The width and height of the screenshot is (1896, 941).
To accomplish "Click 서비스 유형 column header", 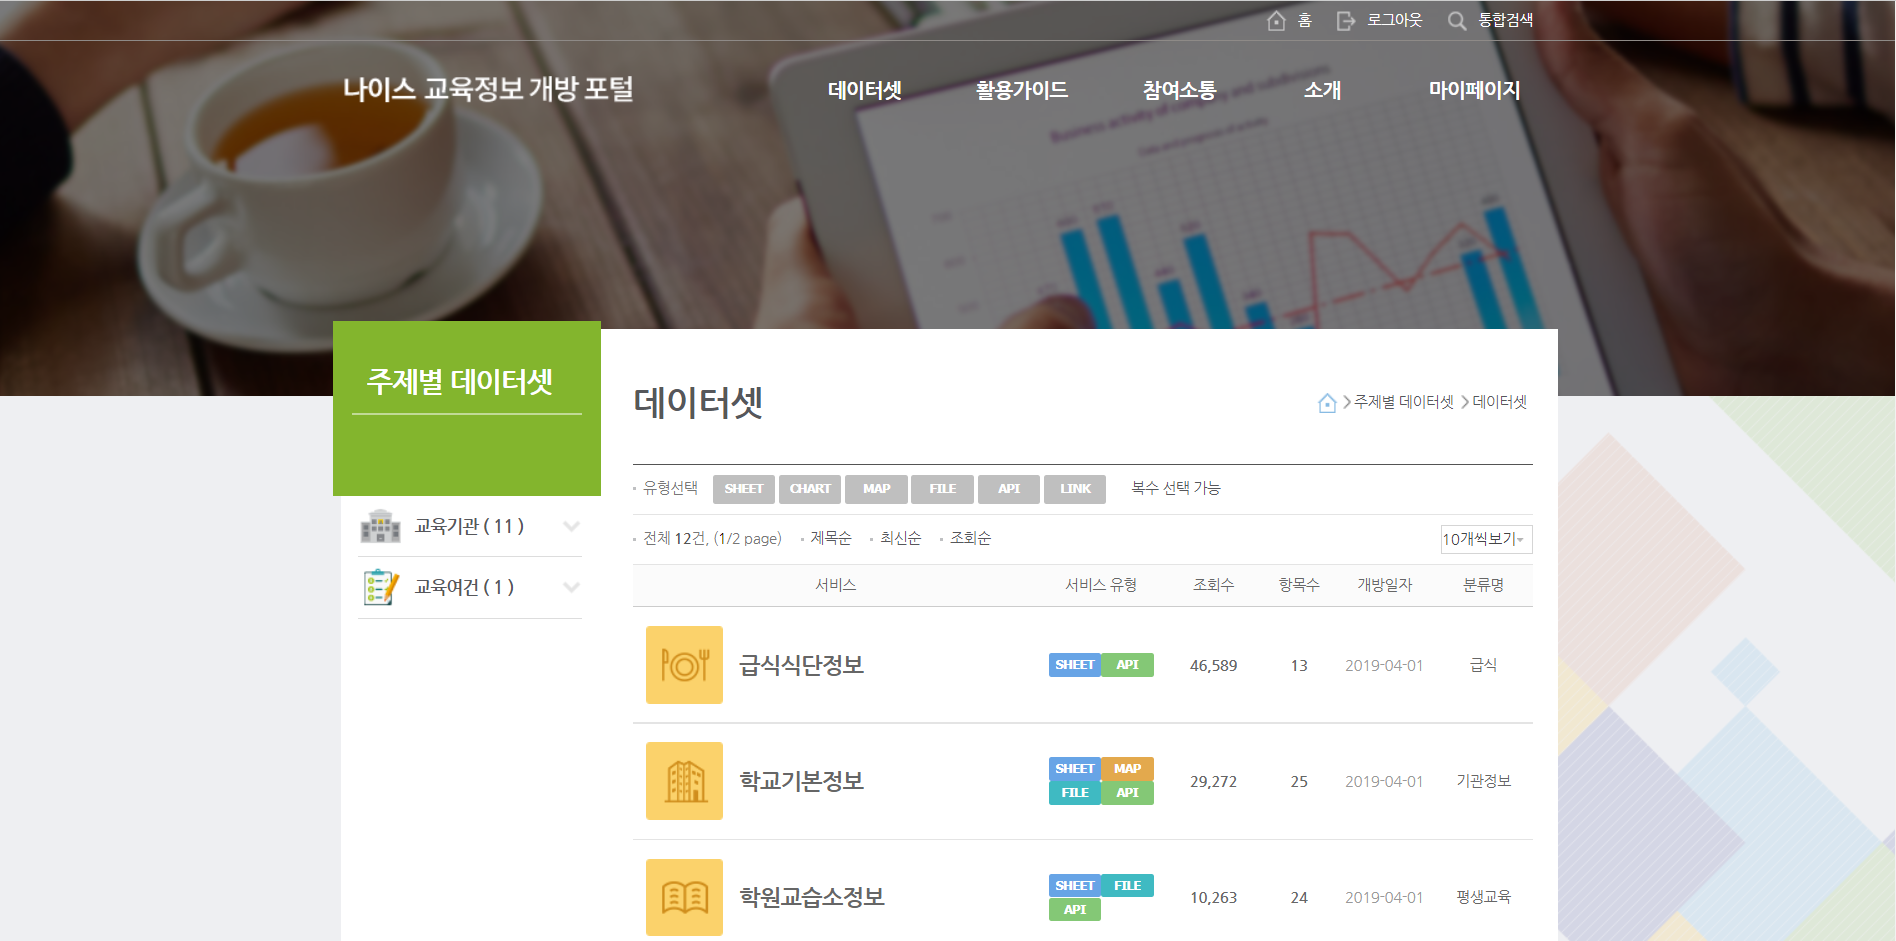I will pos(1101,585).
